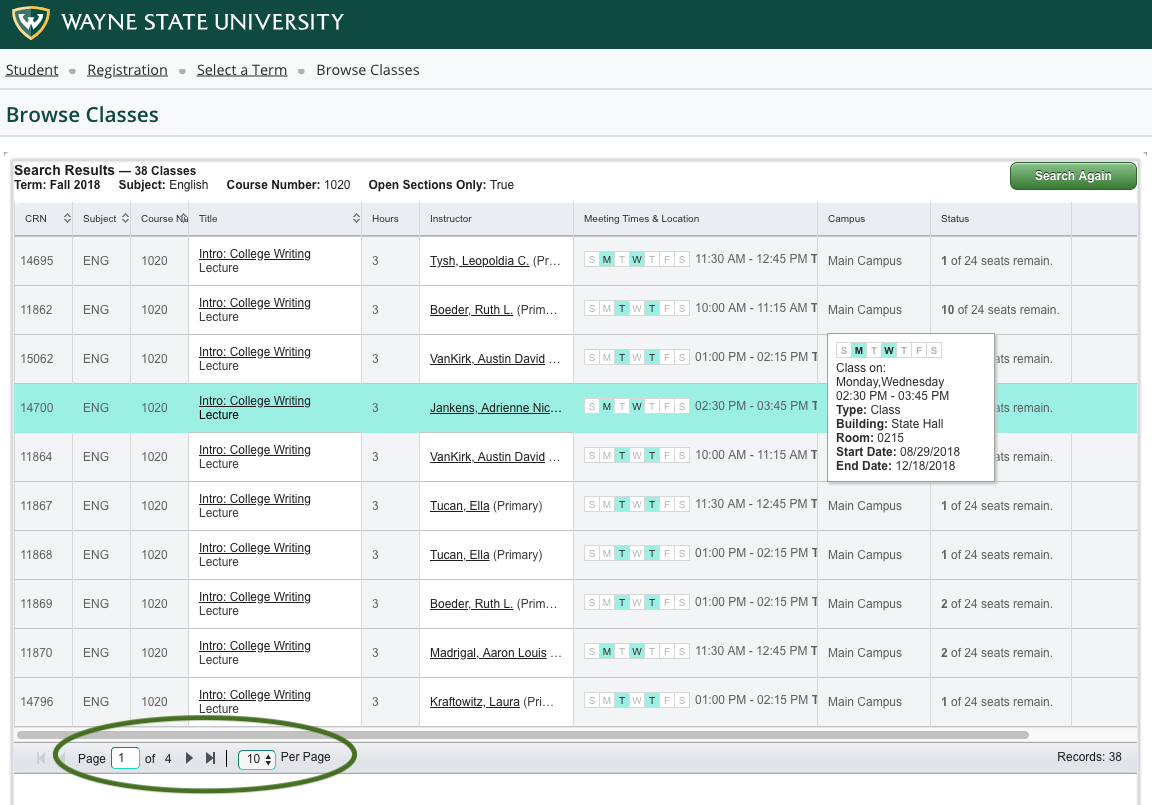Open Intro: College Writing for CRN 14796

(254, 695)
